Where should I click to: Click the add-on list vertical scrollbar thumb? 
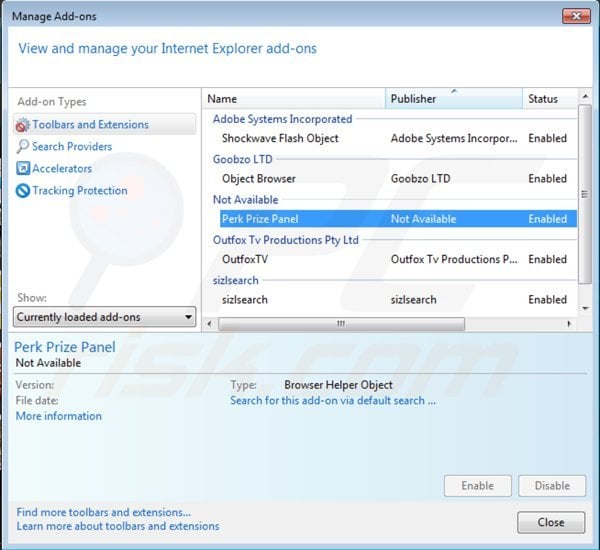click(585, 194)
